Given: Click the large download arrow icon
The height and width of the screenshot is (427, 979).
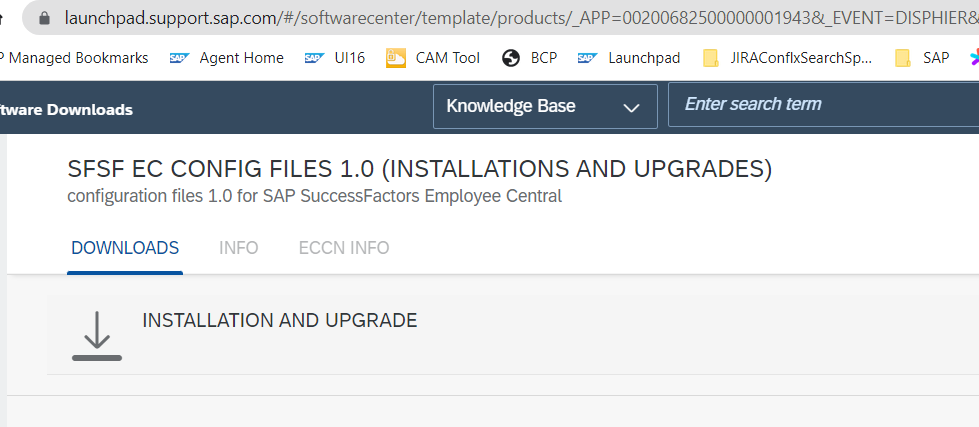Looking at the screenshot, I should 97,336.
